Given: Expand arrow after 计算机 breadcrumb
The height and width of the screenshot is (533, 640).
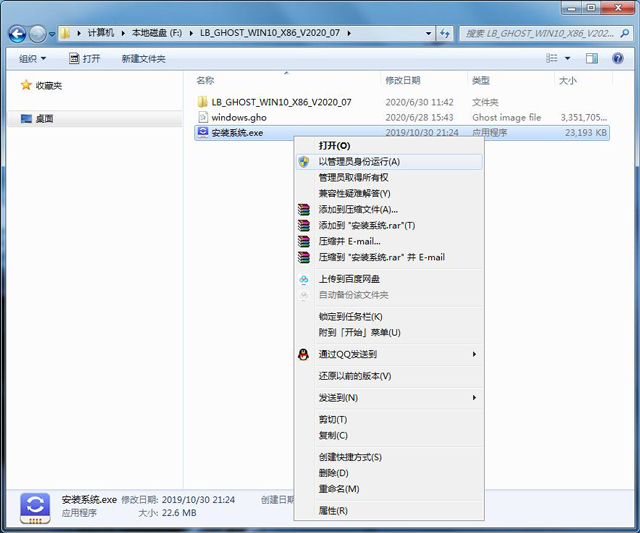Looking at the screenshot, I should tap(123, 33).
